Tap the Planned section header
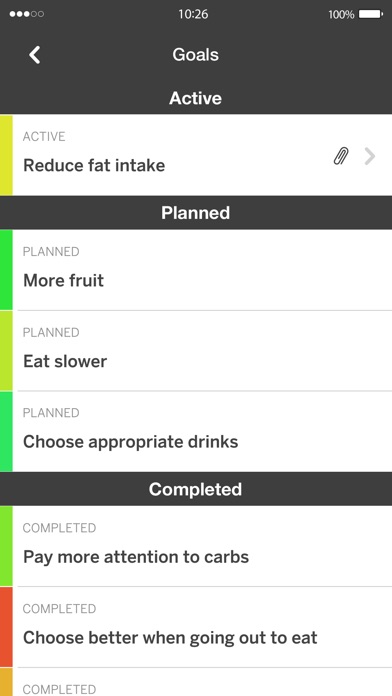Image resolution: width=392 pixels, height=696 pixels. 196,213
